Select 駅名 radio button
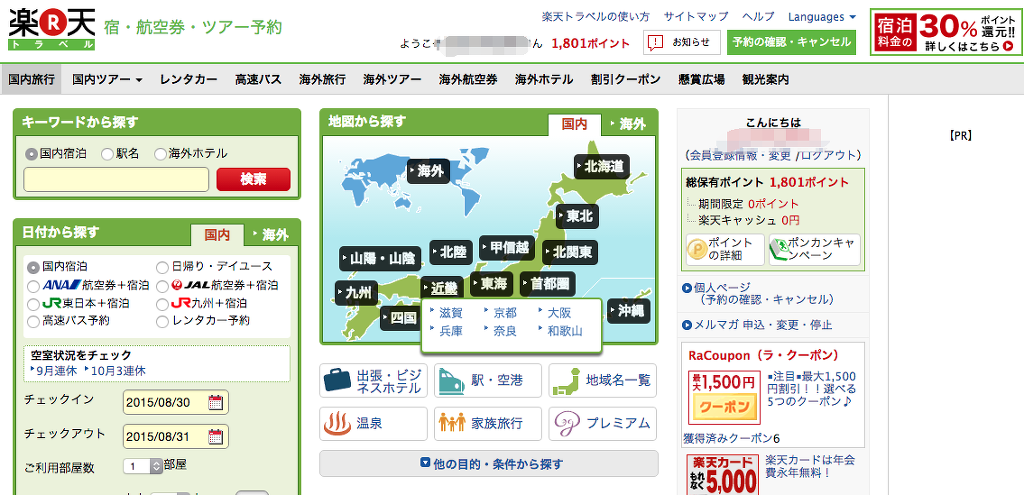The height and width of the screenshot is (495, 1024). point(107,154)
